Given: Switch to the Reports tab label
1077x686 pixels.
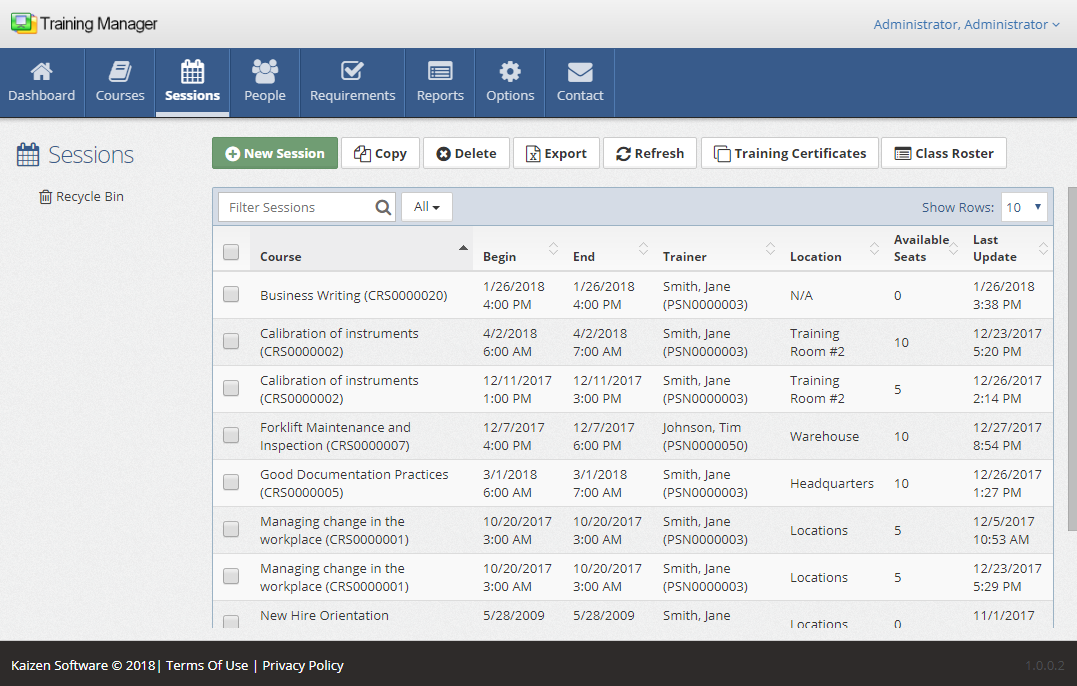Looking at the screenshot, I should click(x=440, y=95).
